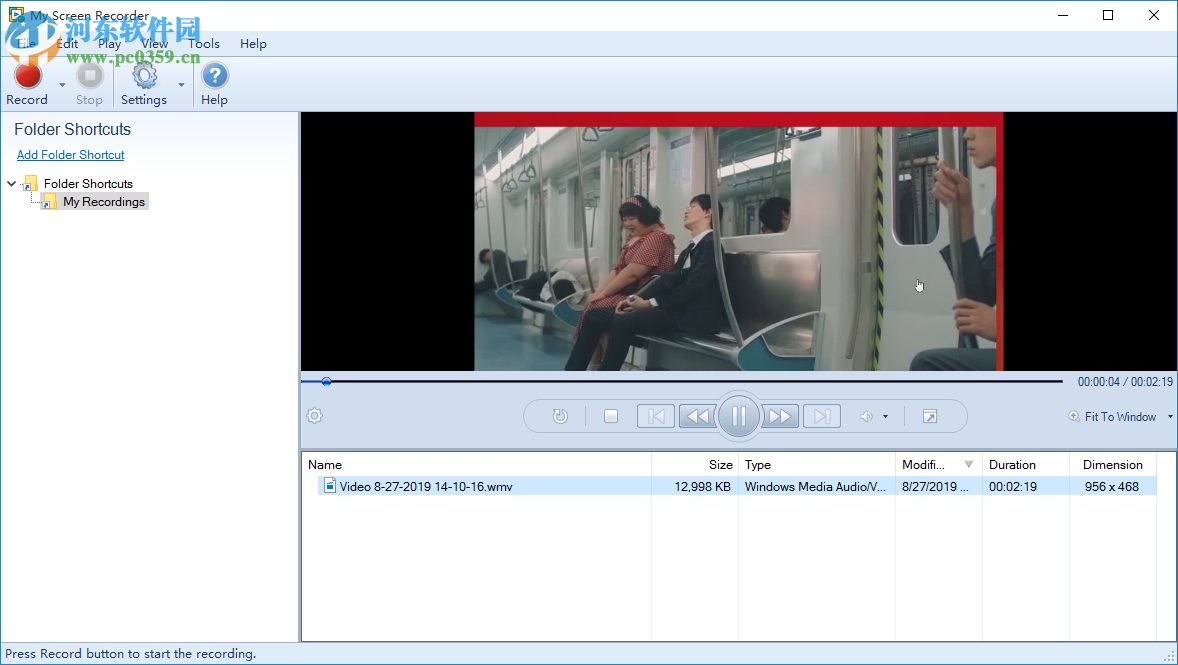
Task: Pop out the video to full screen
Action: [930, 415]
